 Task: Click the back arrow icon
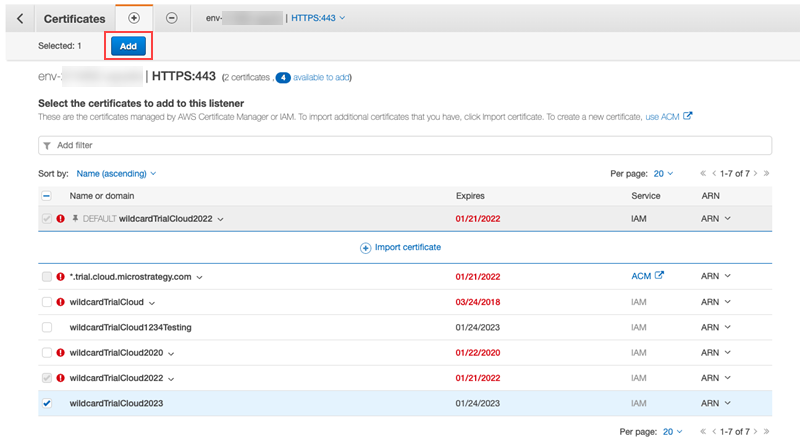tap(19, 18)
